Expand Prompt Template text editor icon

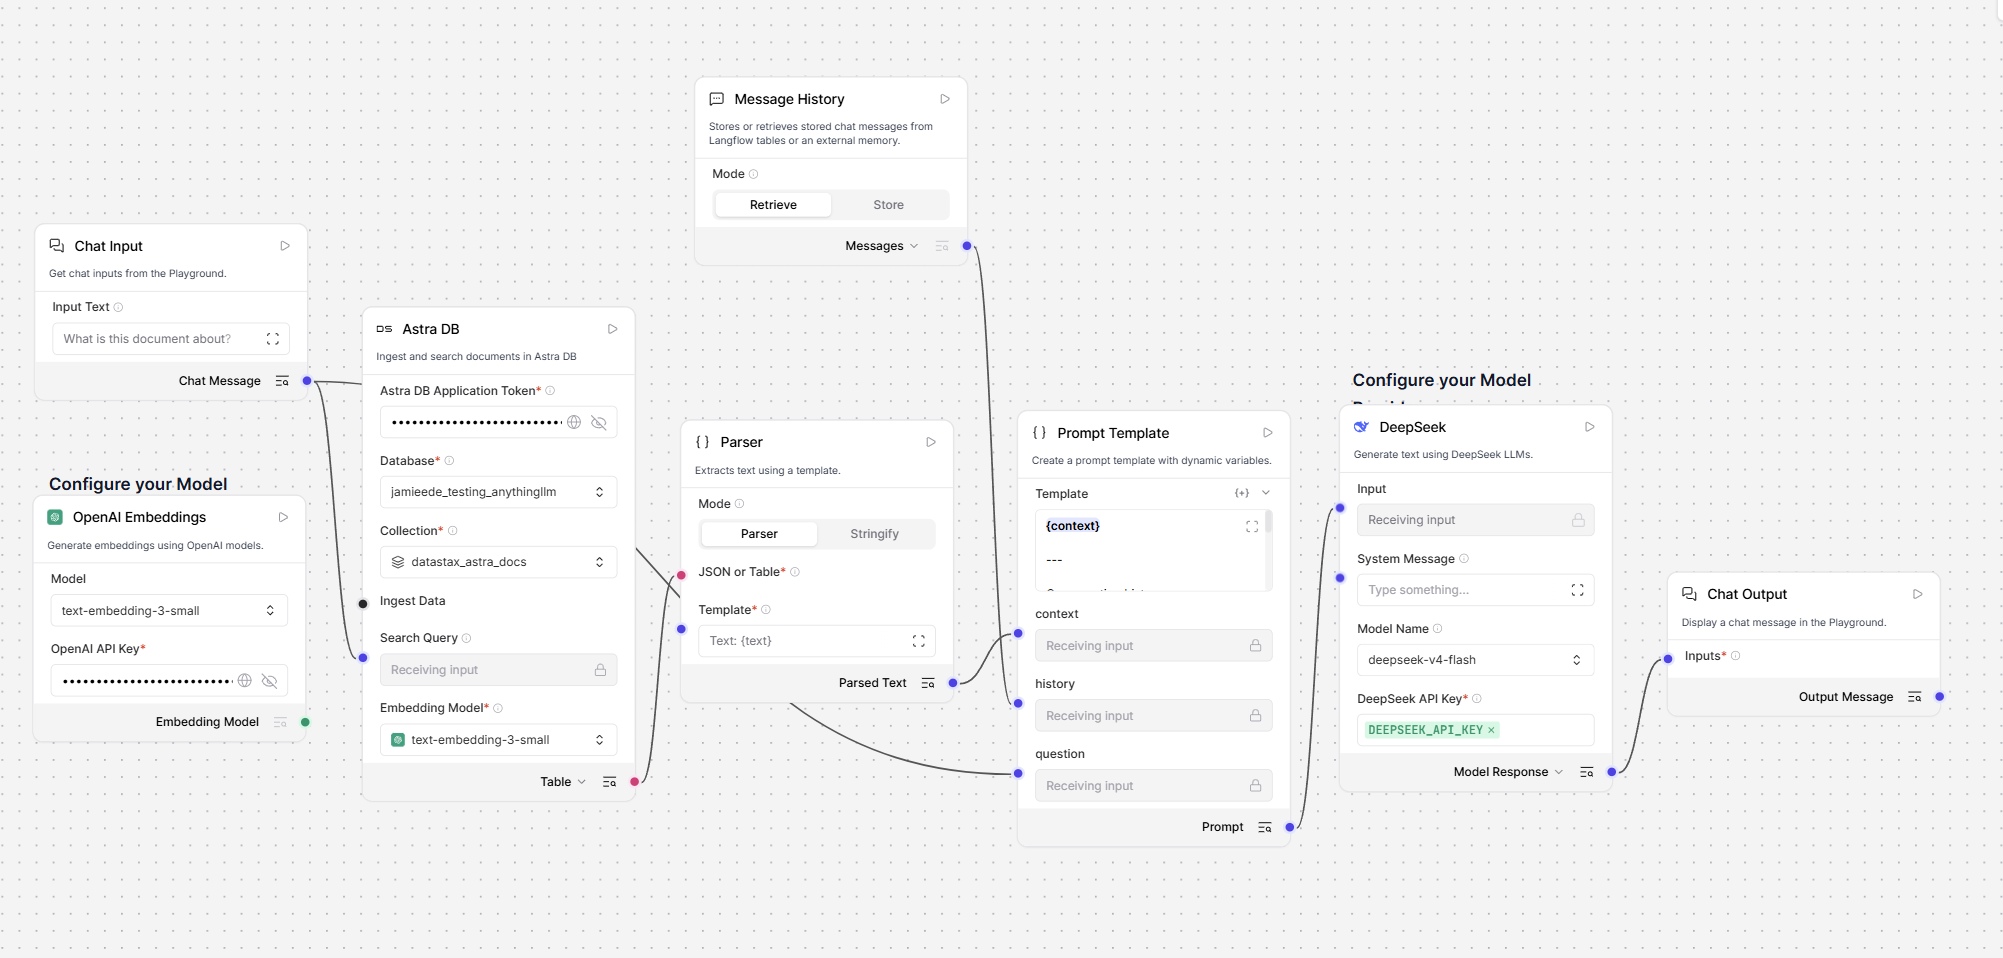pyautogui.click(x=1251, y=526)
